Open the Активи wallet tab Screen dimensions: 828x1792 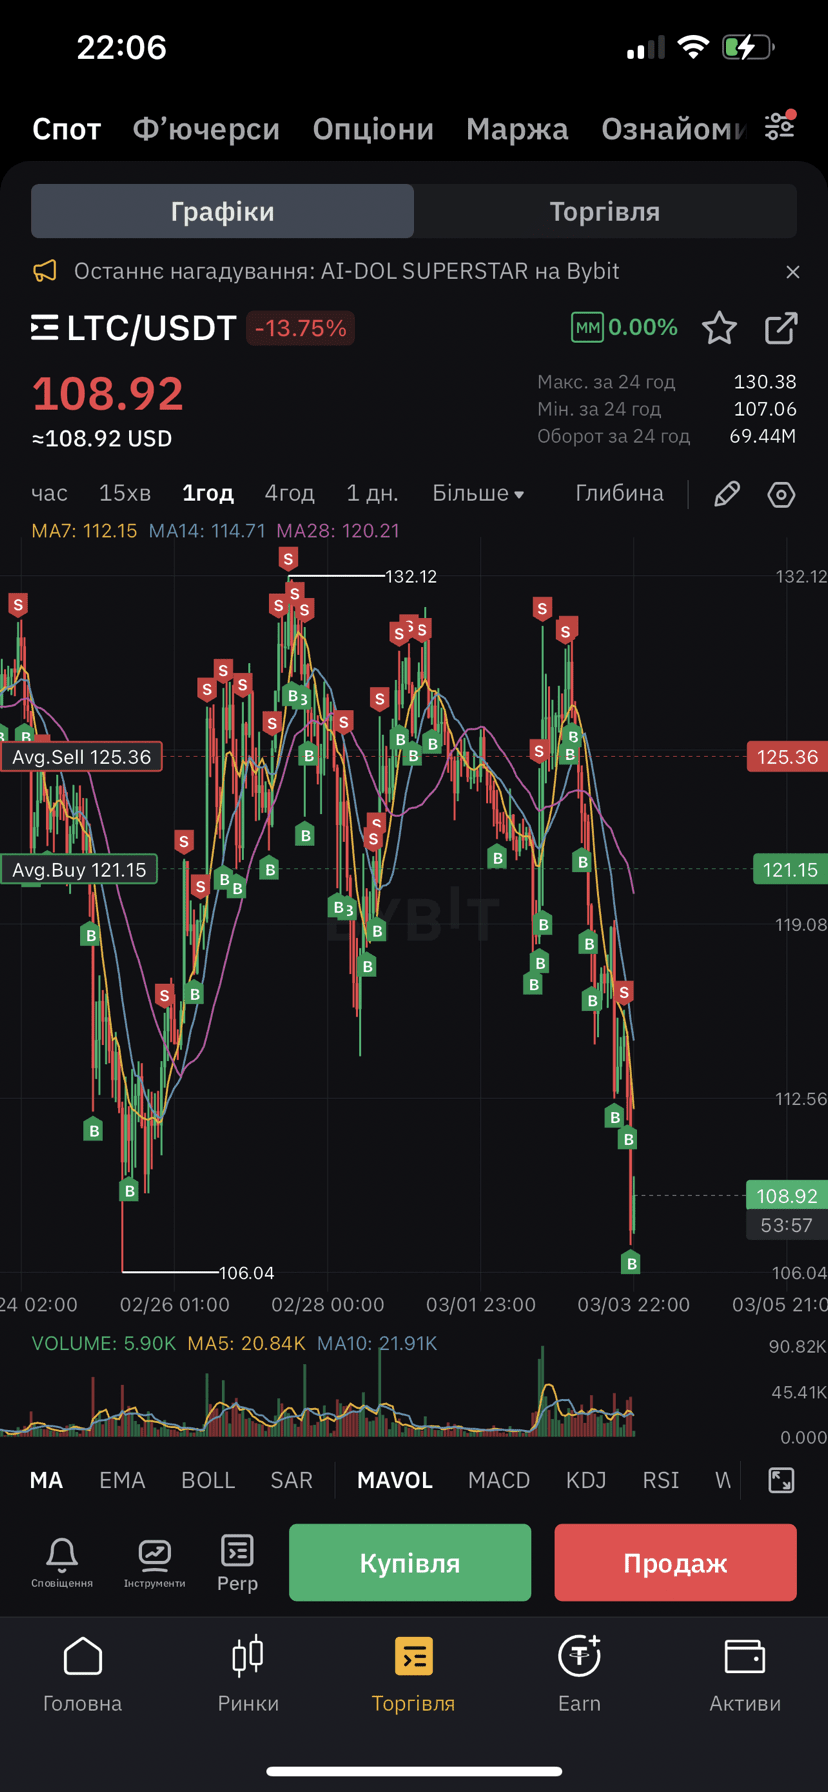point(745,1675)
